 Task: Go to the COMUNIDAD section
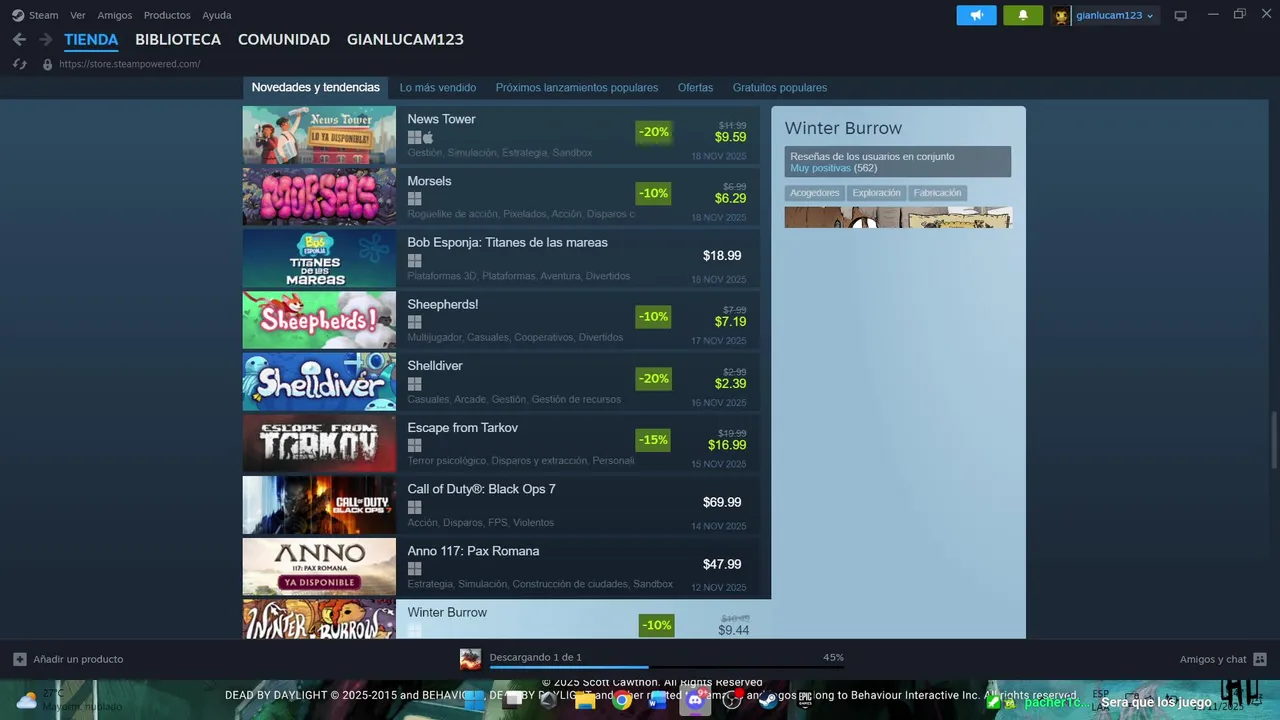pos(284,40)
